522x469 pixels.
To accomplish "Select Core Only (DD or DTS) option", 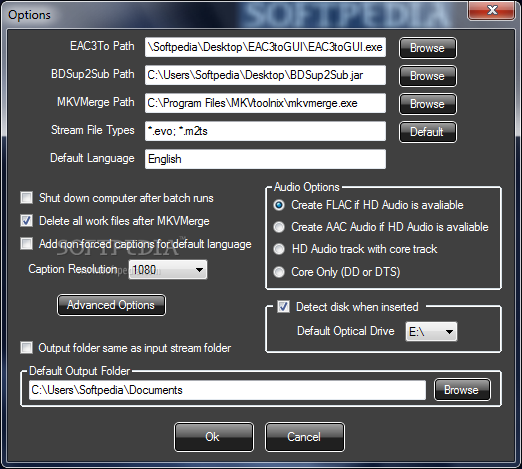I will pos(279,272).
